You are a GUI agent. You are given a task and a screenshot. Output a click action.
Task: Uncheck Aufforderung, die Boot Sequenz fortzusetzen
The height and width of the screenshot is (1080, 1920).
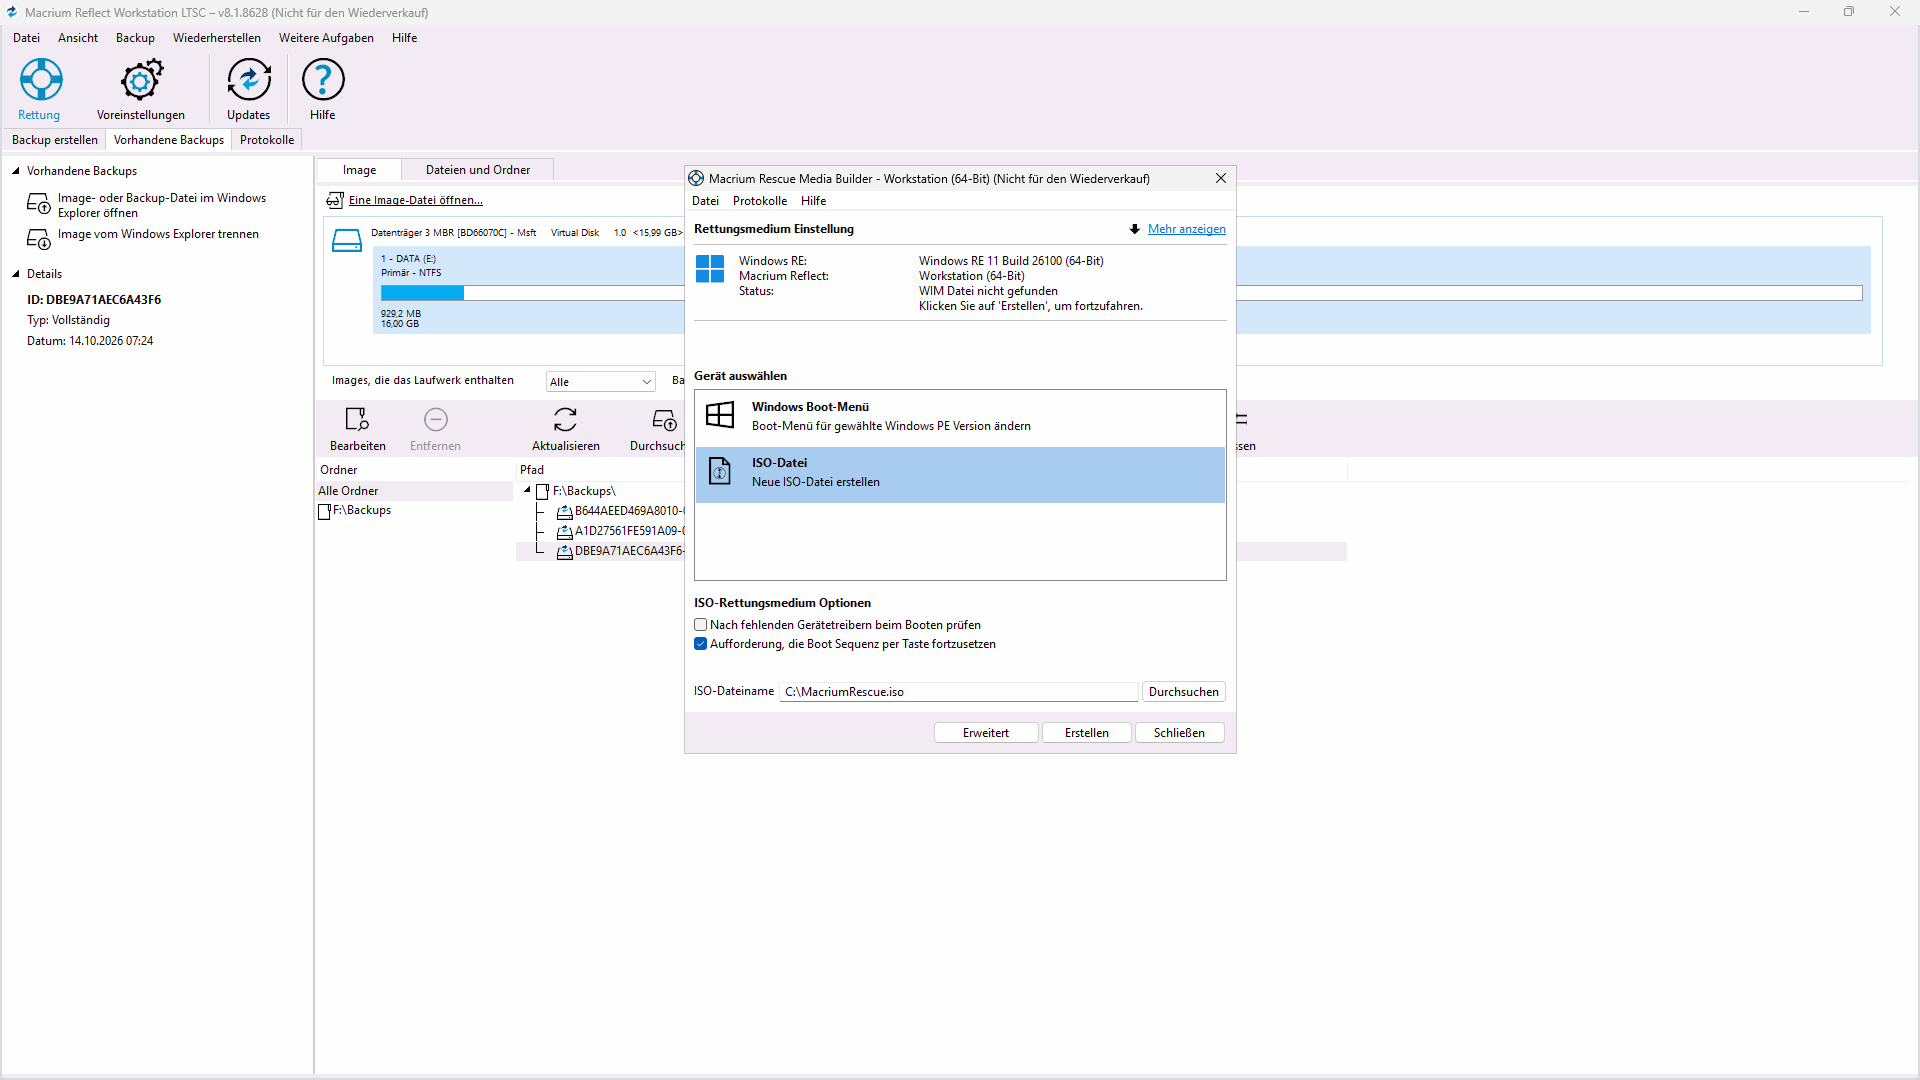(701, 644)
